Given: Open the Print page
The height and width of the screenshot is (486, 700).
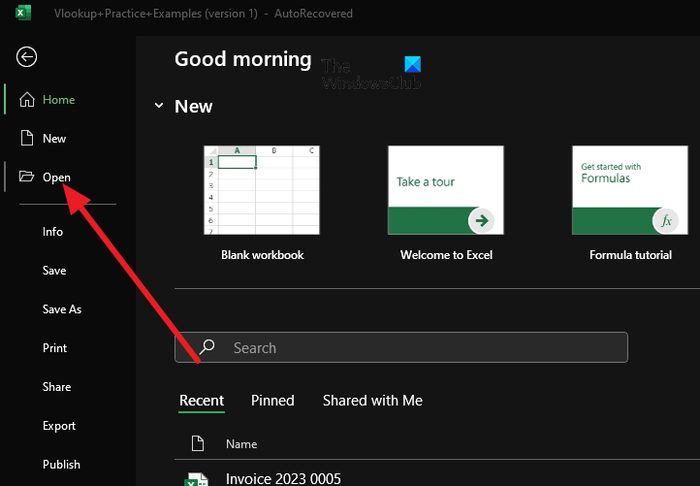Looking at the screenshot, I should (54, 348).
